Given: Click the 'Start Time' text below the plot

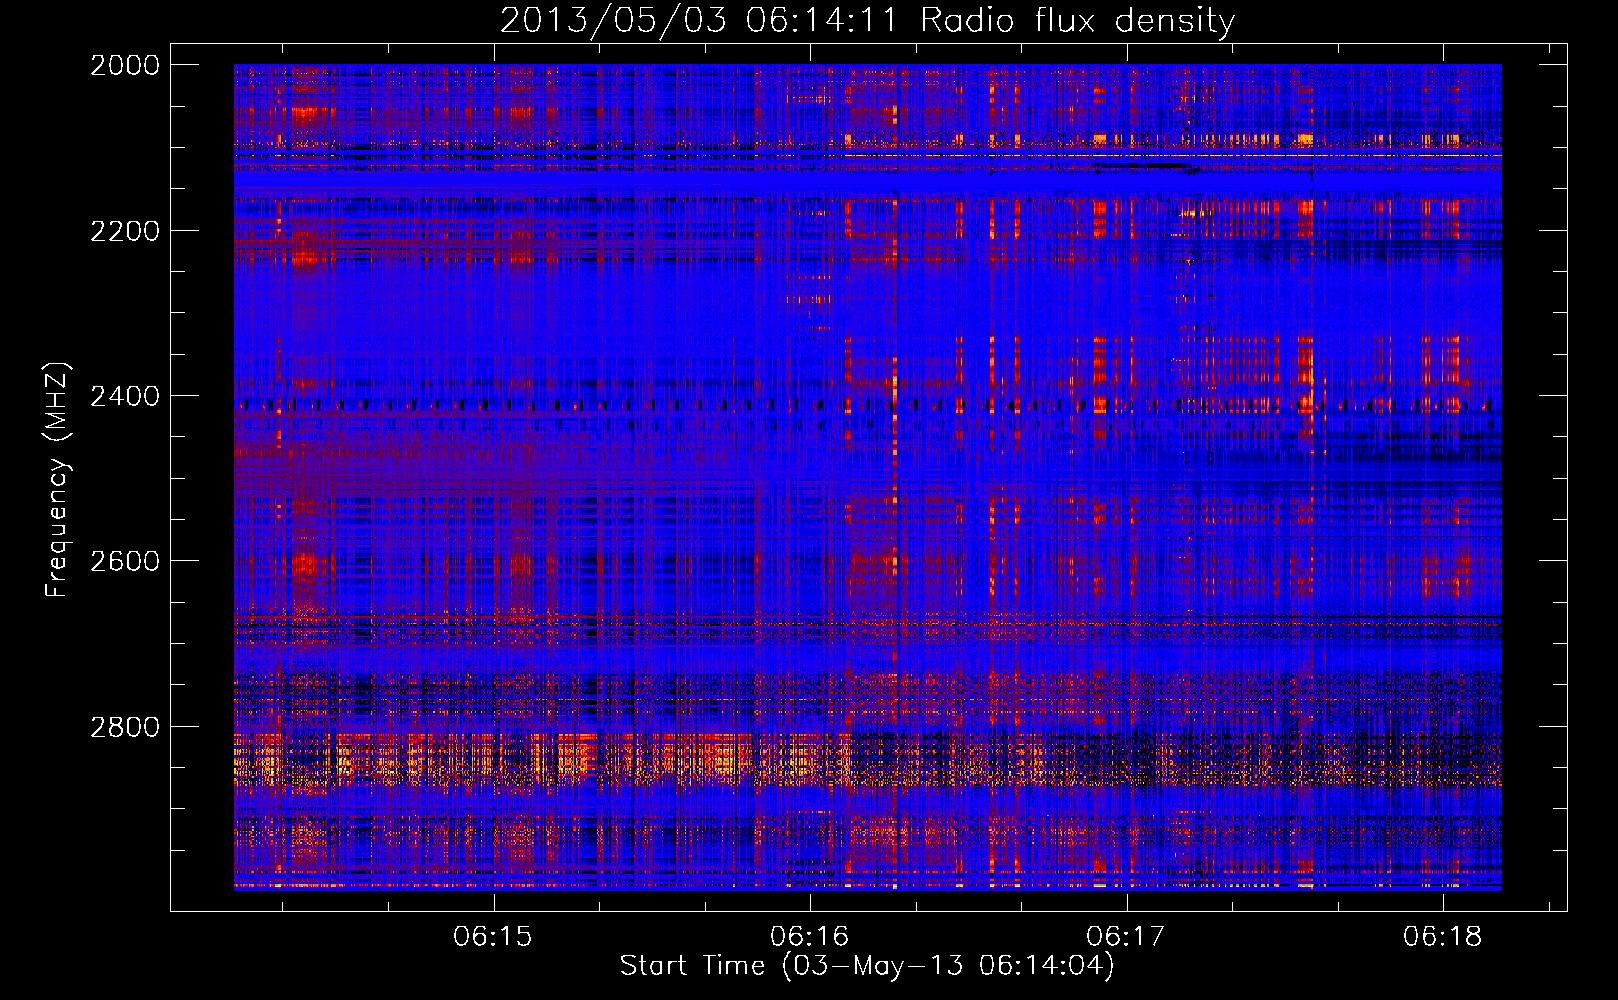Looking at the screenshot, I should (692, 966).
